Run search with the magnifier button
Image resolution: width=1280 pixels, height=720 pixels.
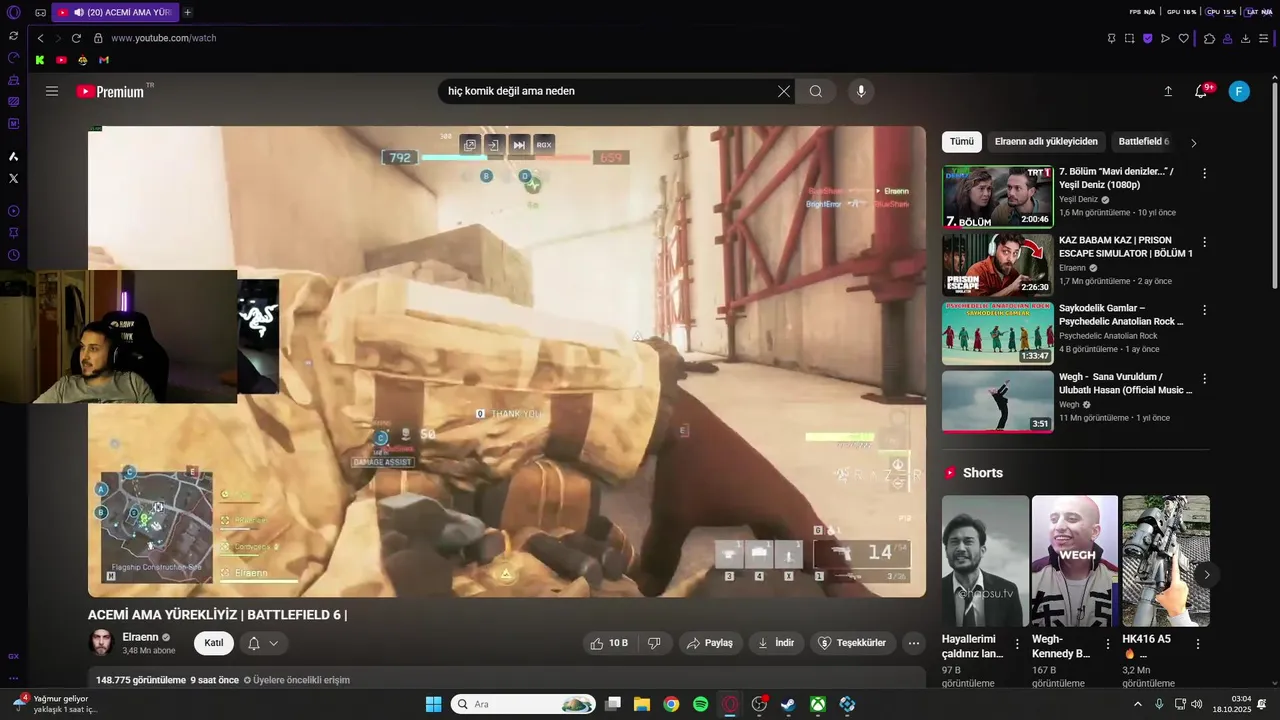[x=816, y=91]
